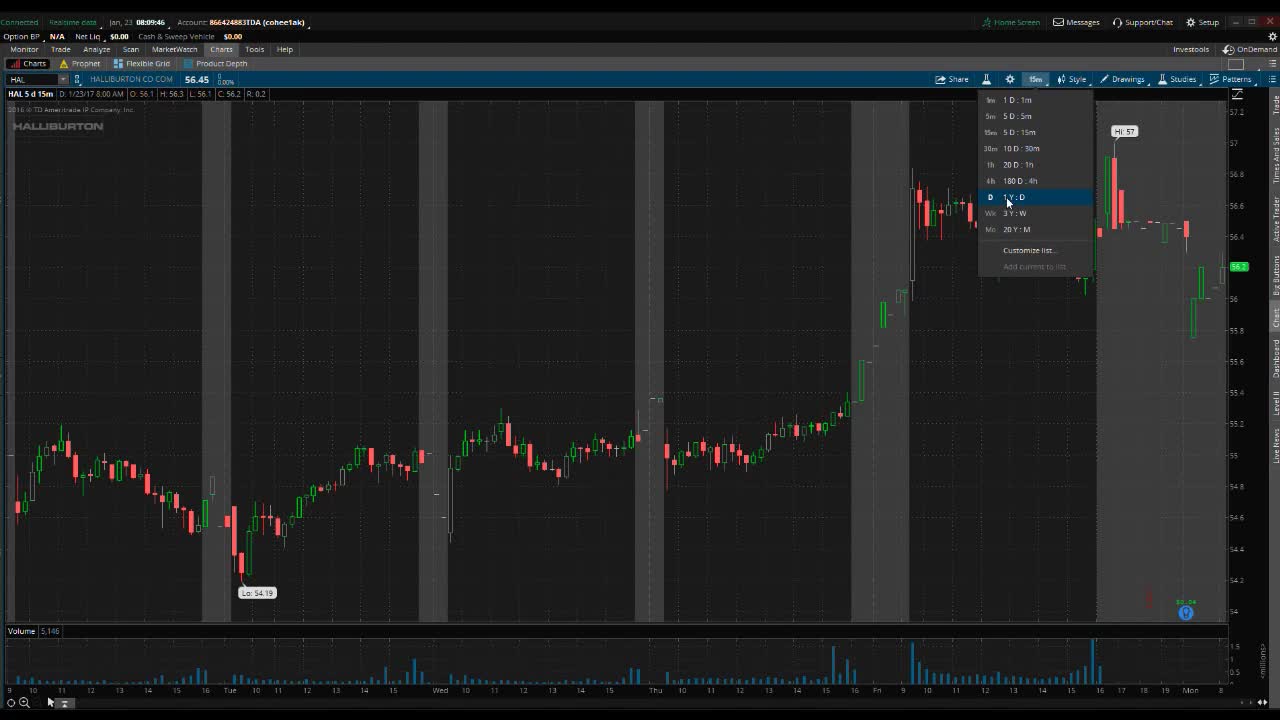Open the Dashboard side tab

point(1275,358)
